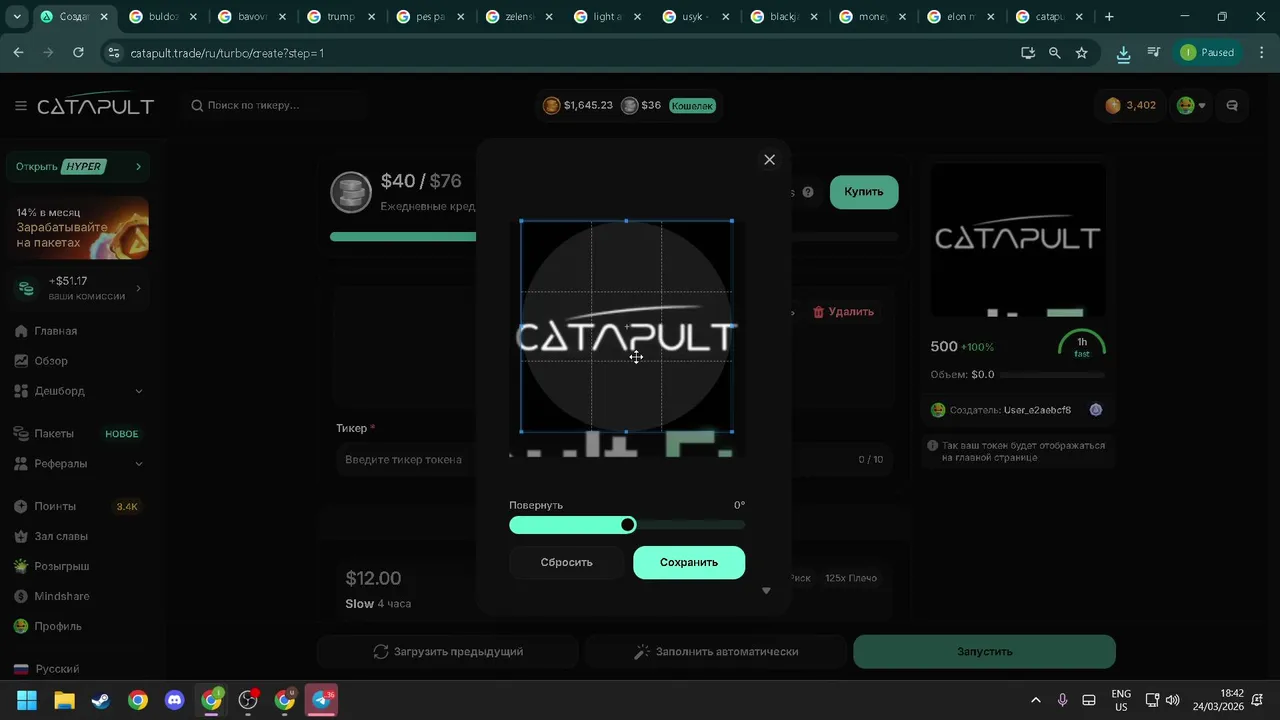Click the daily credits coins icon
Image resolution: width=1280 pixels, height=720 pixels.
point(351,193)
